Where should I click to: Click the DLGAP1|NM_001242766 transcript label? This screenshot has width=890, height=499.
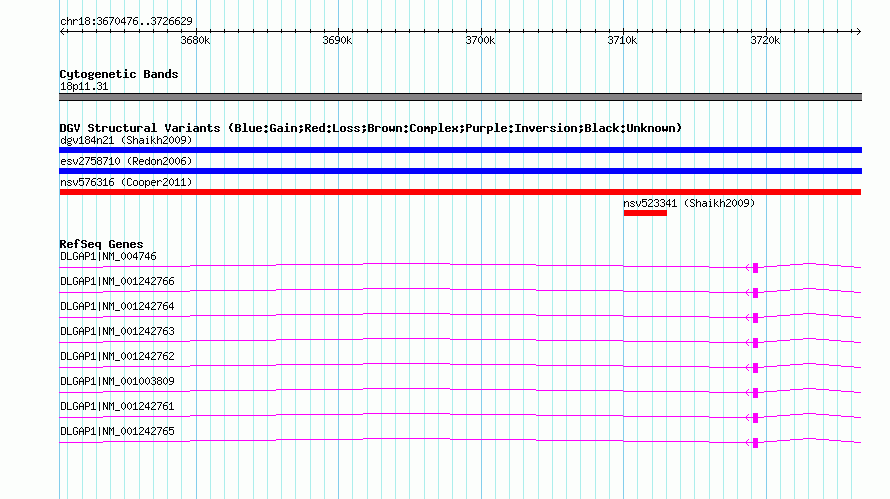117,281
